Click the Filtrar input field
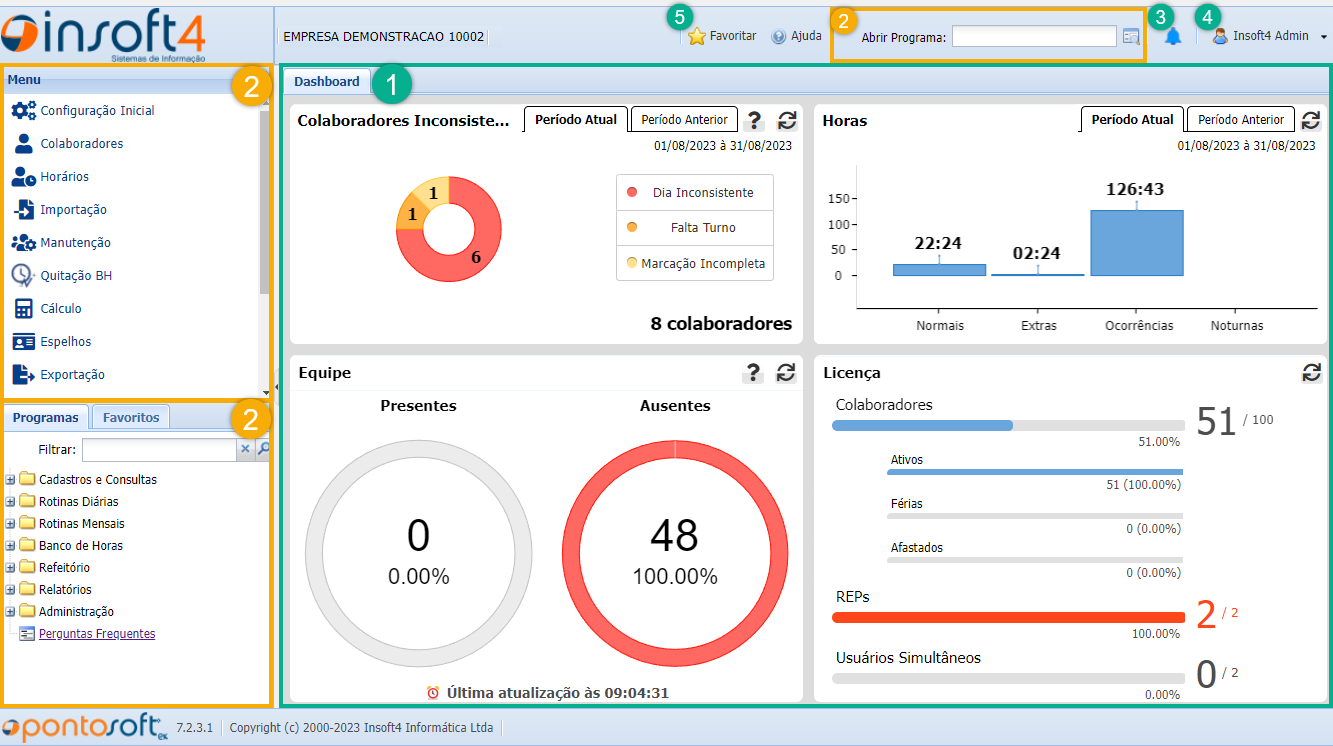Viewport: 1333px width, 746px height. tap(158, 450)
